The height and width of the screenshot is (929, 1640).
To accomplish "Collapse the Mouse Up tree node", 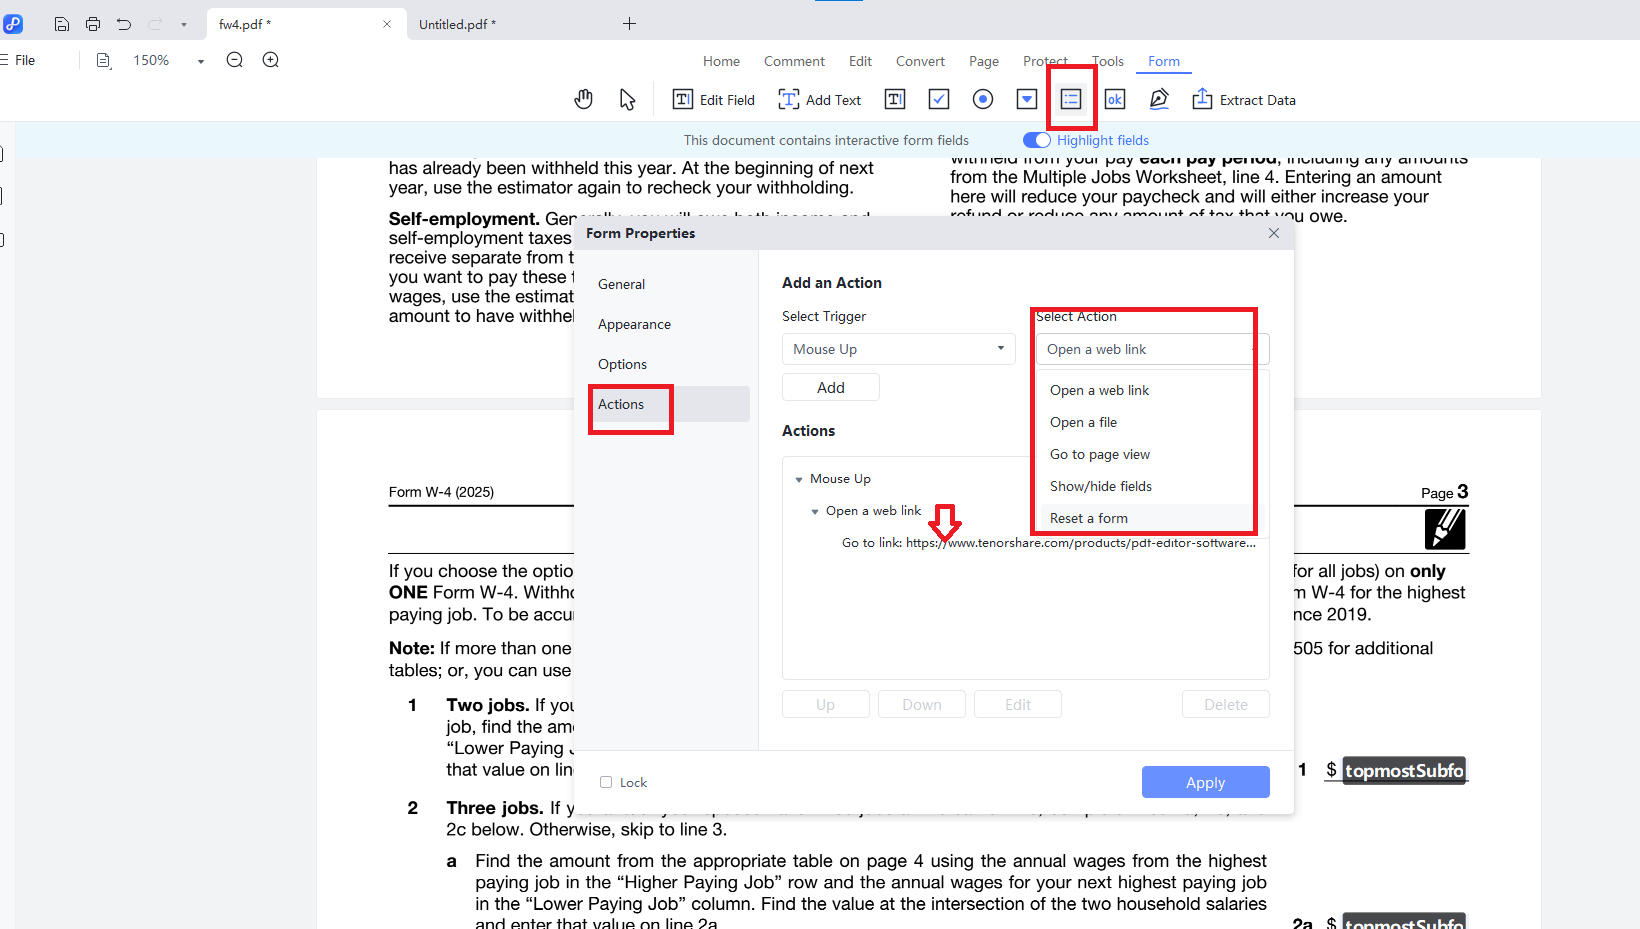I will (799, 479).
